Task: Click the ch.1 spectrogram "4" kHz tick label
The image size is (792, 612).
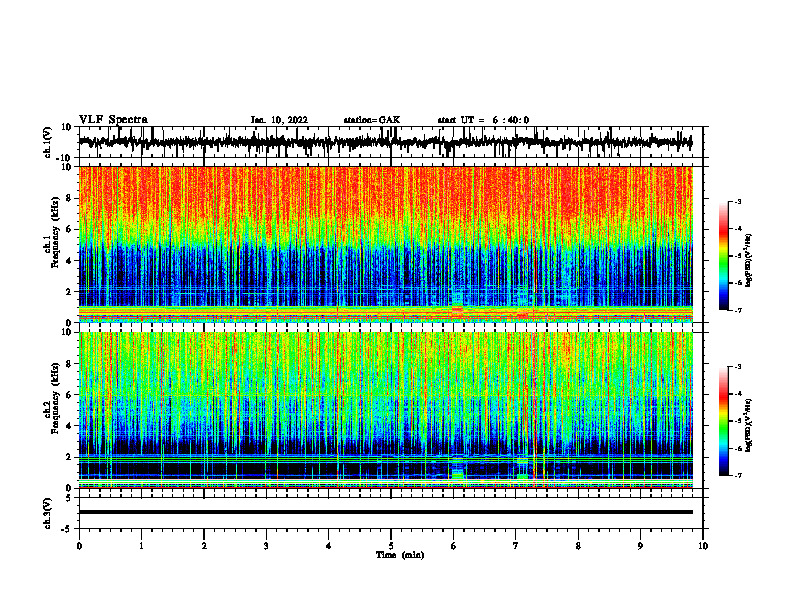Action: tap(69, 261)
